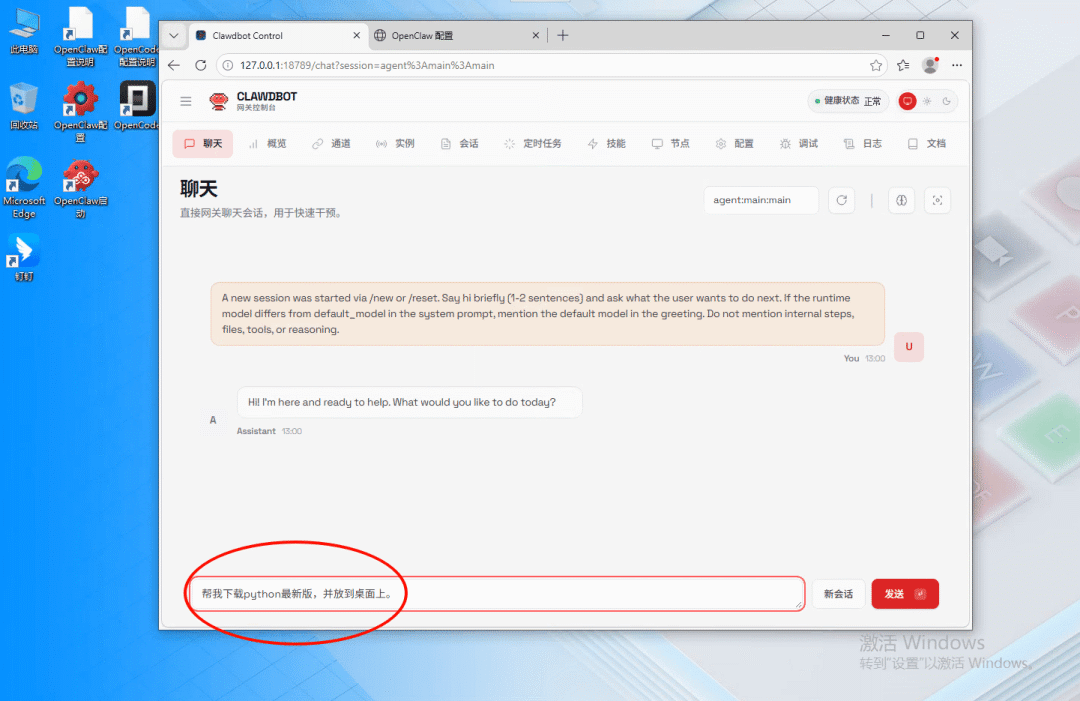Switch to dark theme moon icon
The width and height of the screenshot is (1080, 701).
pyautogui.click(x=946, y=101)
